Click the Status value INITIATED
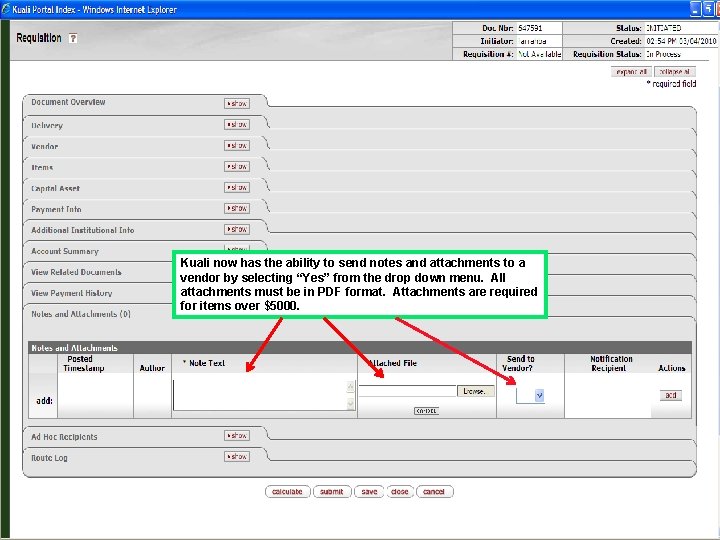The height and width of the screenshot is (540, 720). pyautogui.click(x=664, y=28)
